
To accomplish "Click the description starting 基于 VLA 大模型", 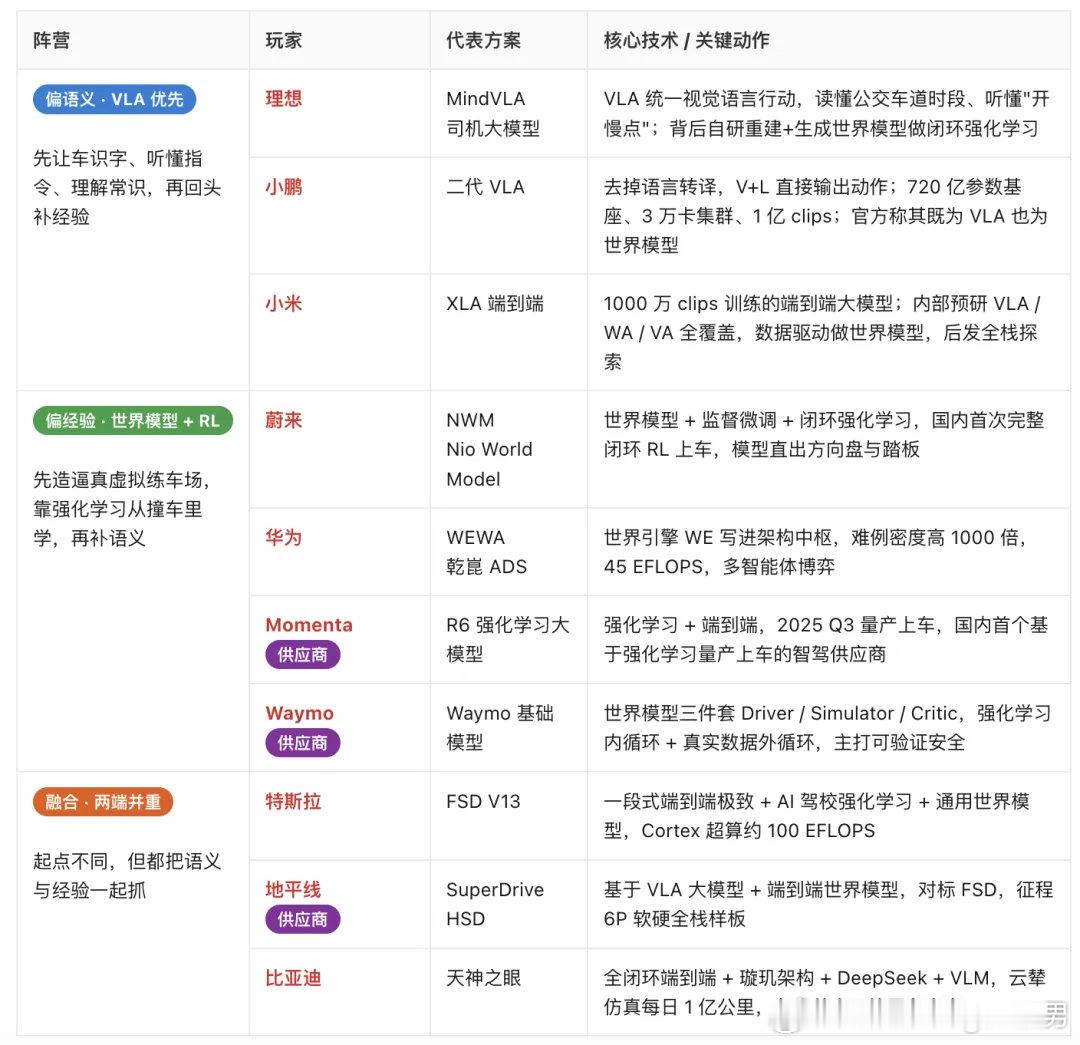I will 829,904.
